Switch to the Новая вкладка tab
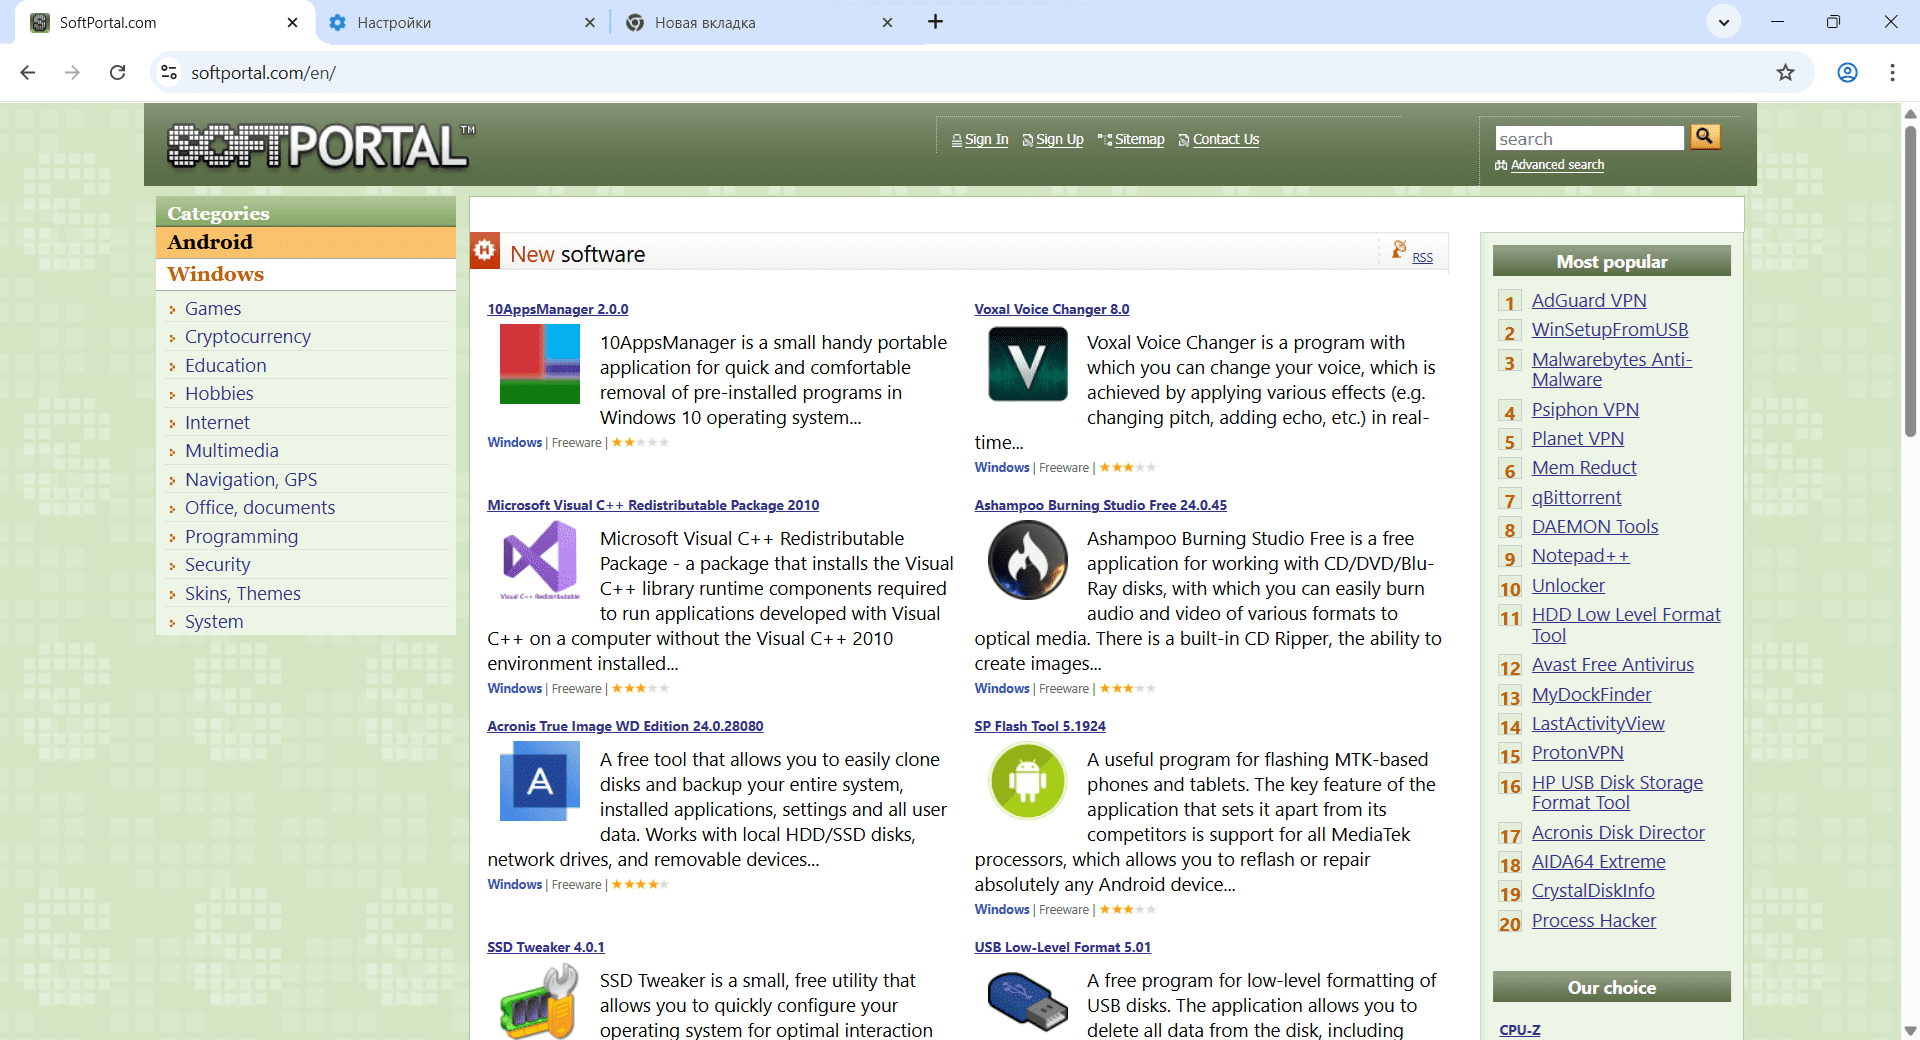This screenshot has width=1920, height=1040. [x=760, y=22]
